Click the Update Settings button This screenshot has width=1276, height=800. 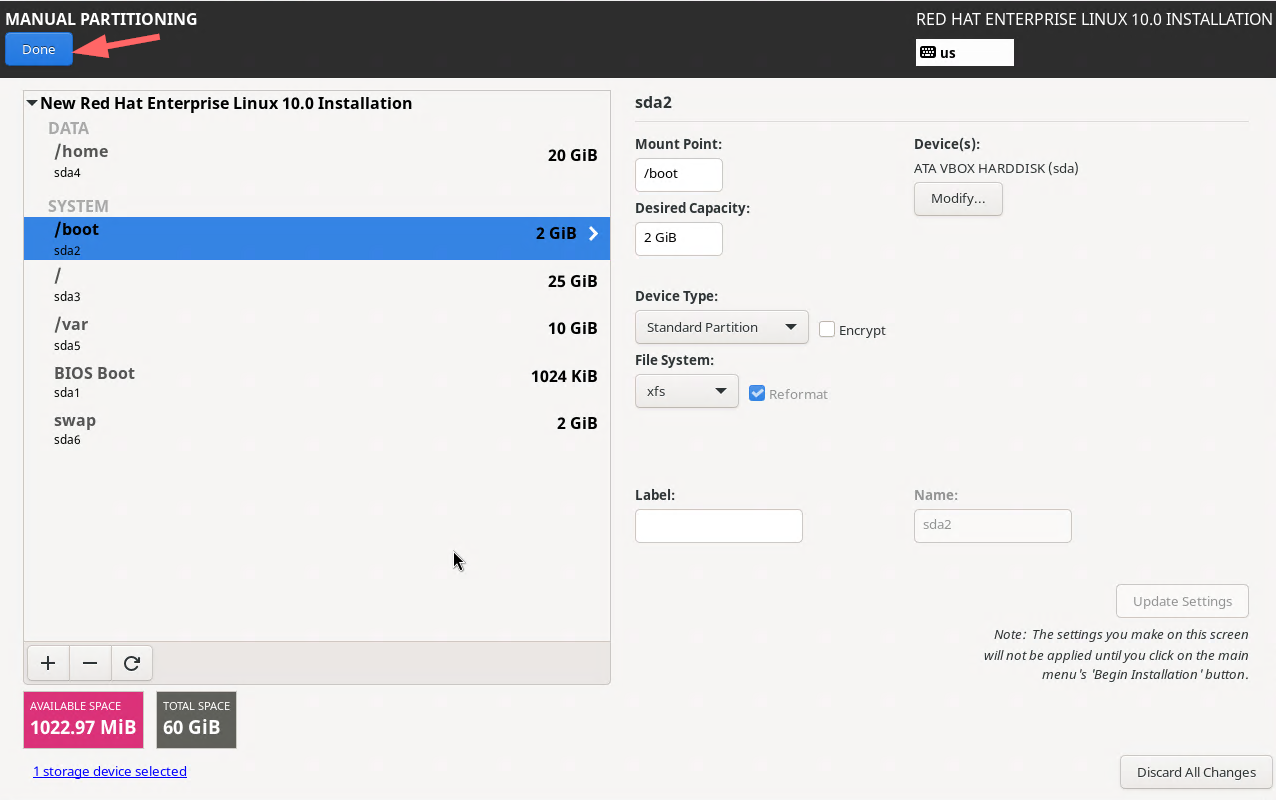coord(1182,601)
